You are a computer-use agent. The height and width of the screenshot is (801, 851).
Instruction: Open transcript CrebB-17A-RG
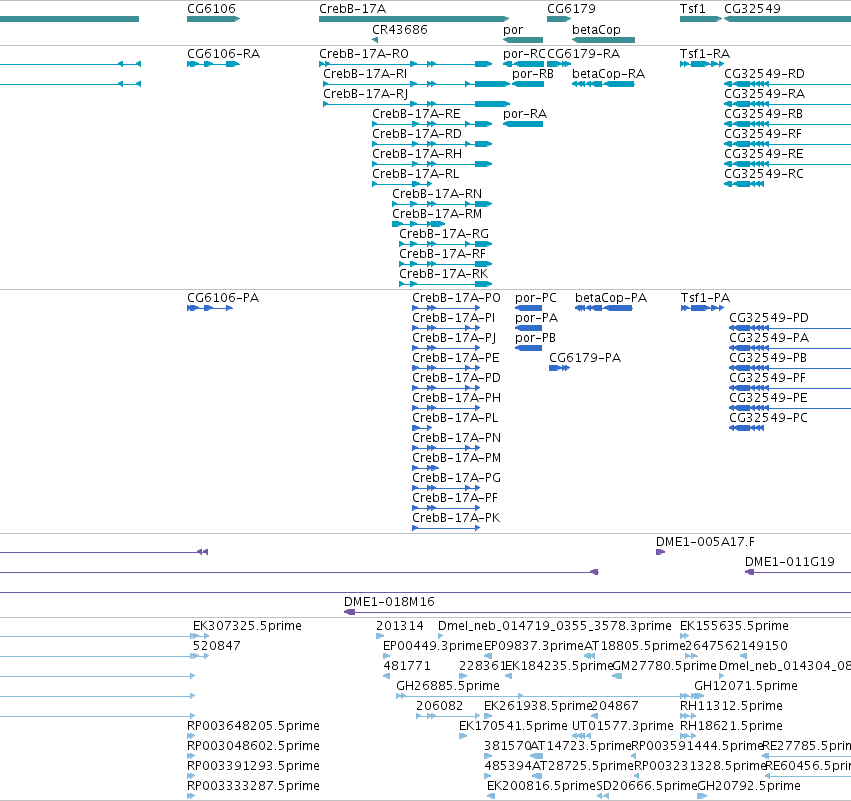coord(444,234)
